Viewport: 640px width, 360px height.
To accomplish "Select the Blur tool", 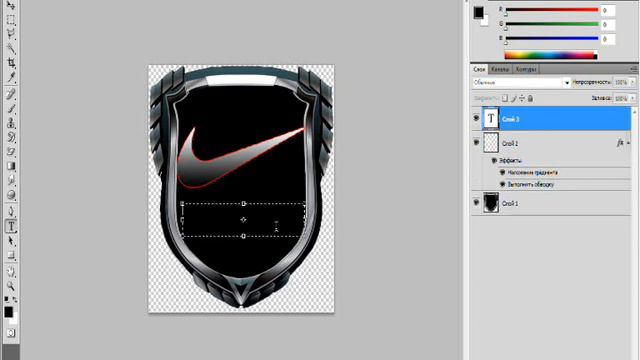I will 11,180.
